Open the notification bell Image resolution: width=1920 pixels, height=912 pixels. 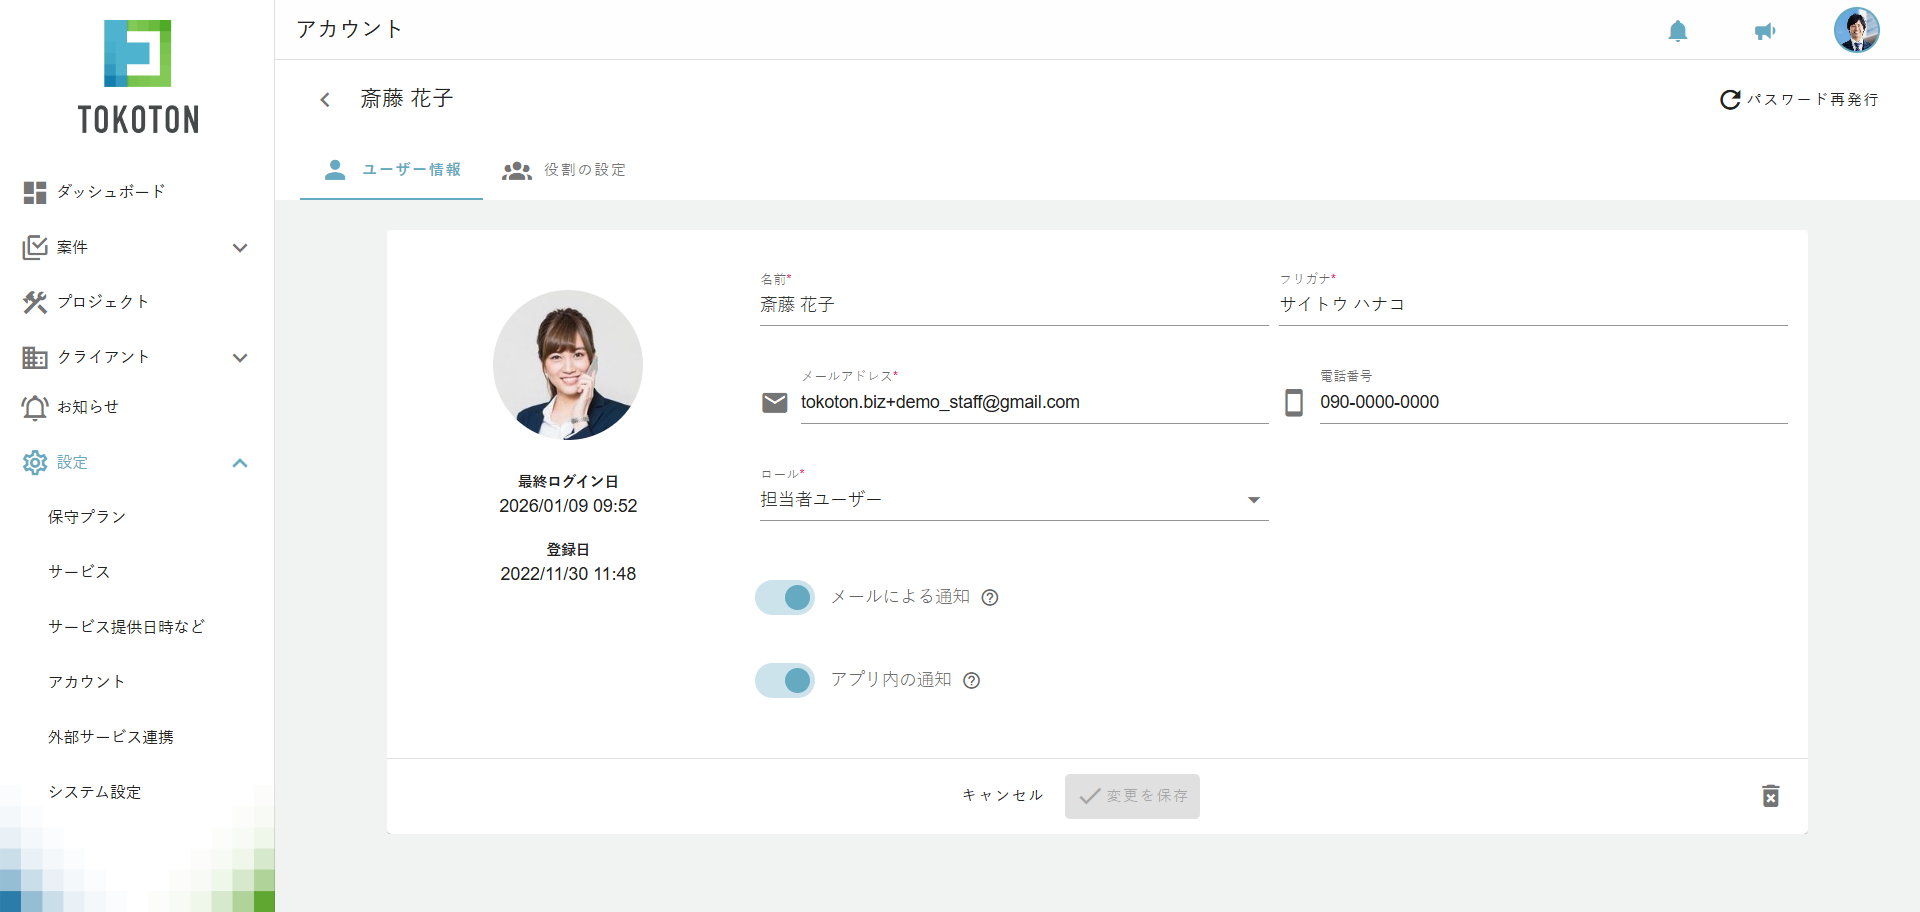[1678, 31]
